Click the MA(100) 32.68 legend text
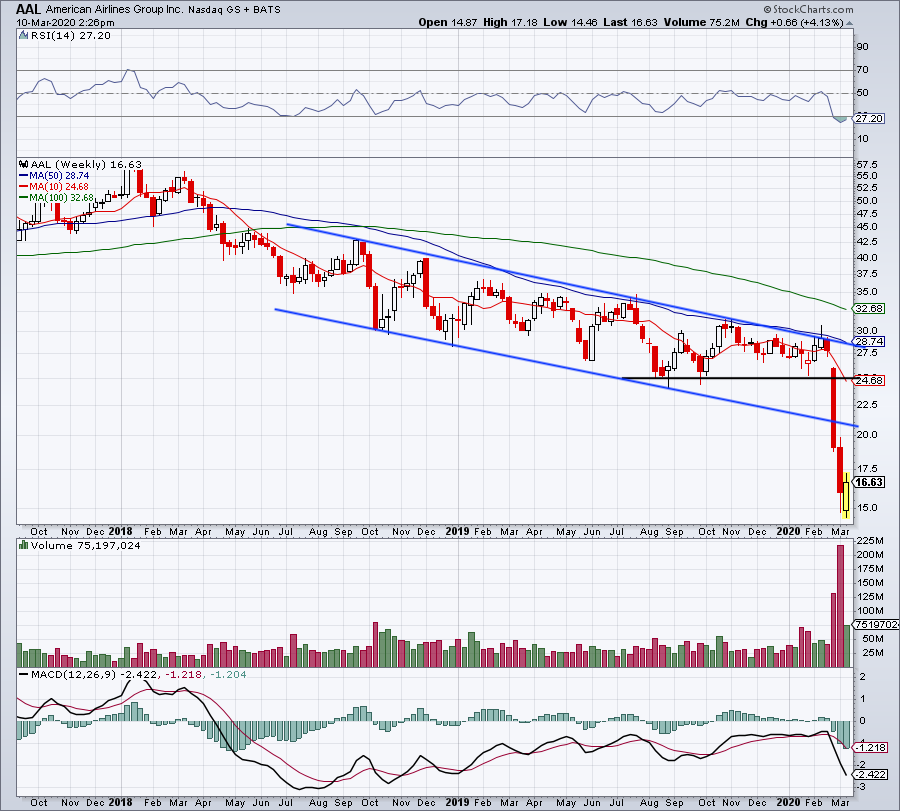This screenshot has width=900, height=811. click(61, 198)
